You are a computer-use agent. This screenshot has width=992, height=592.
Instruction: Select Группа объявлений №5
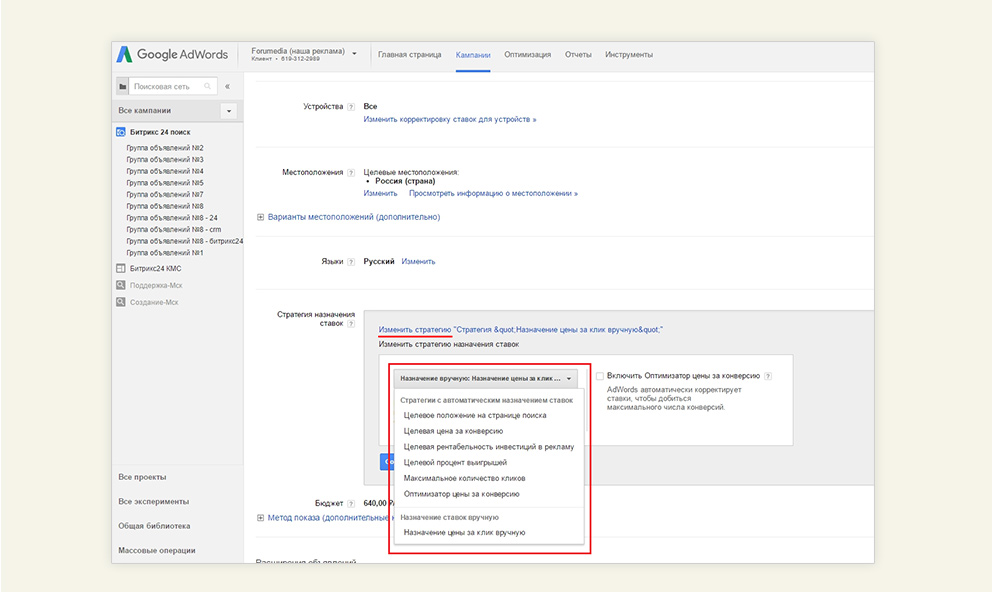165,183
